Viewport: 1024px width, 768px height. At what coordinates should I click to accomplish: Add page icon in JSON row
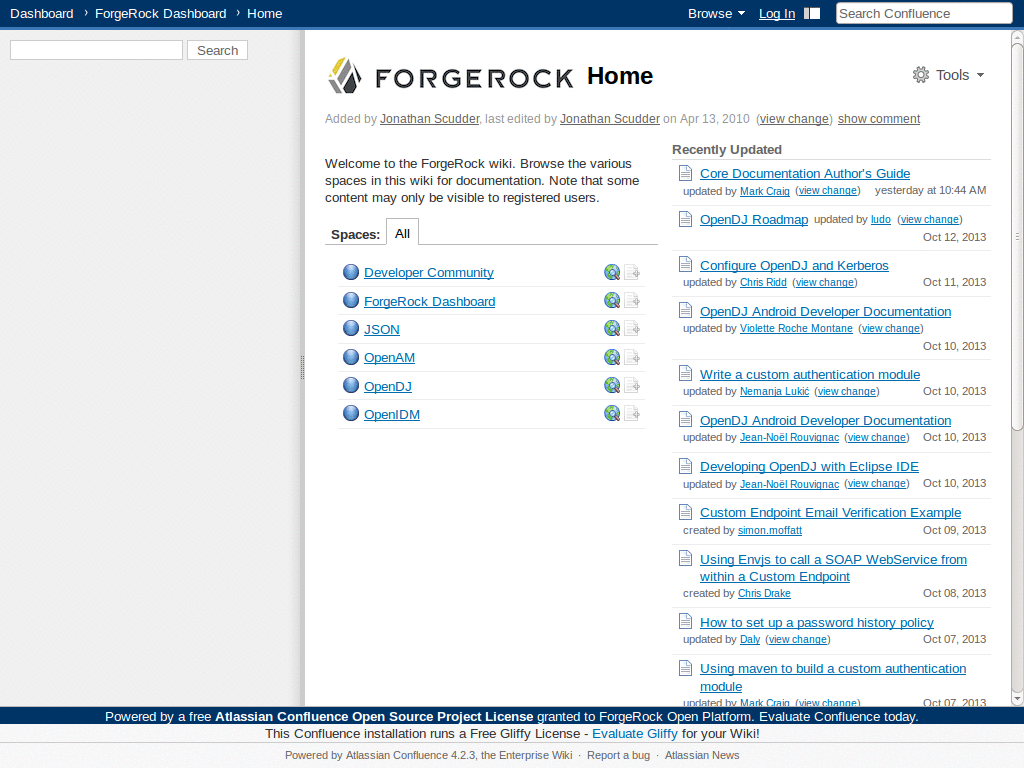632,328
